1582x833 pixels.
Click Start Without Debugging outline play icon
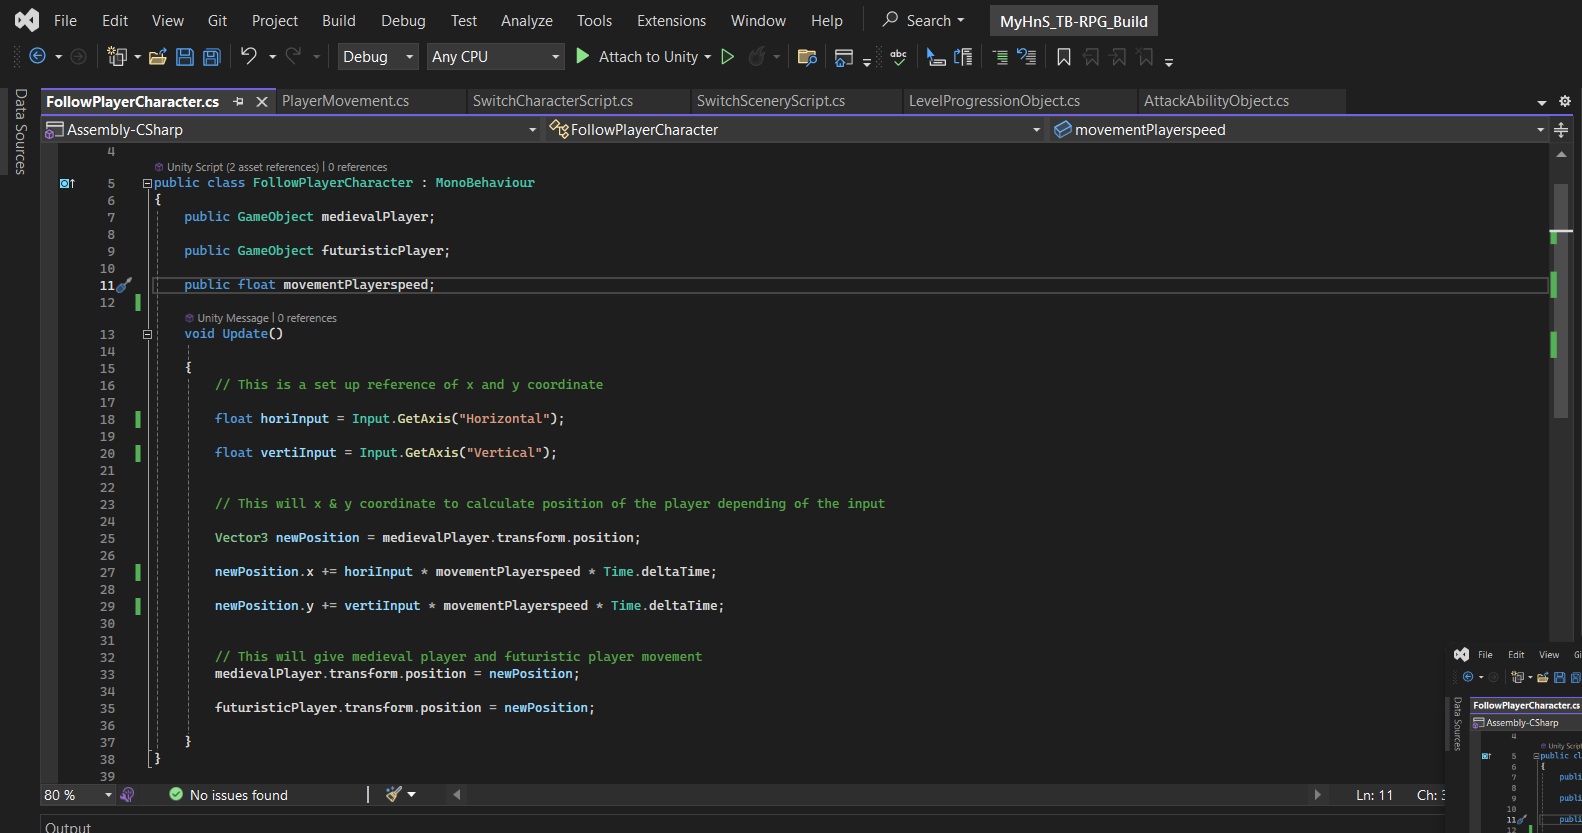[728, 57]
